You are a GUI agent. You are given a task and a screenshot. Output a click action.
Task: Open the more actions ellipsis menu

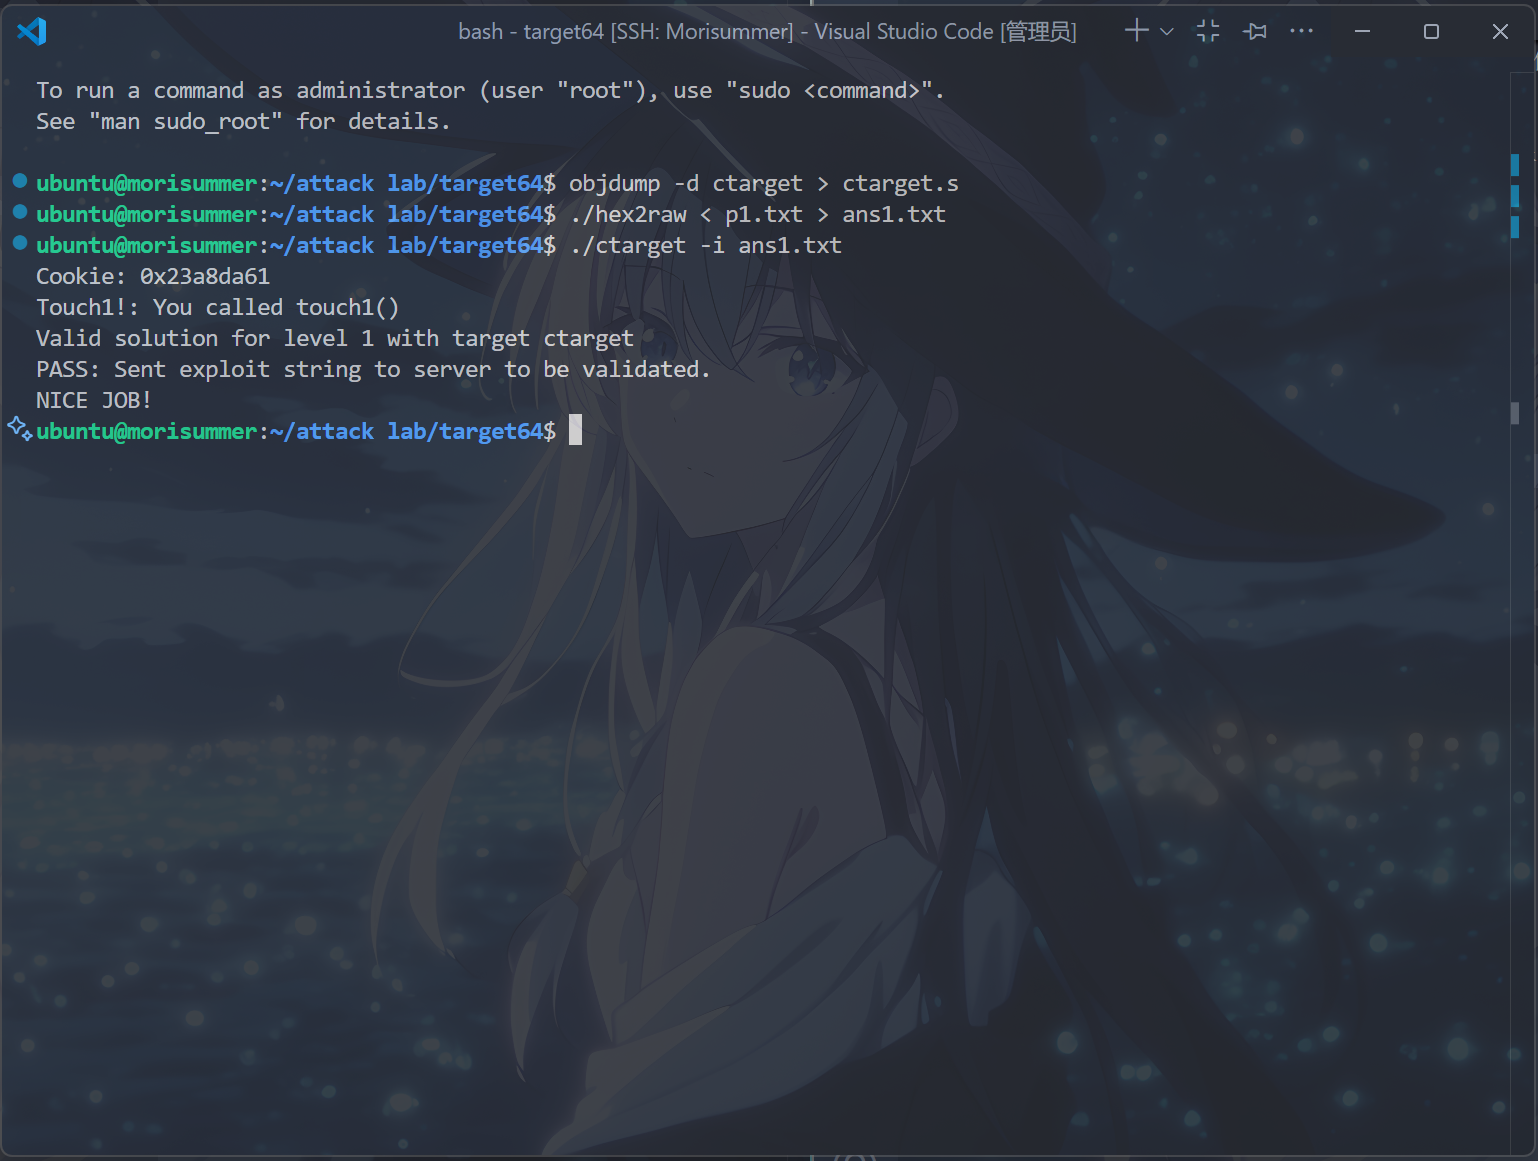(x=1301, y=31)
